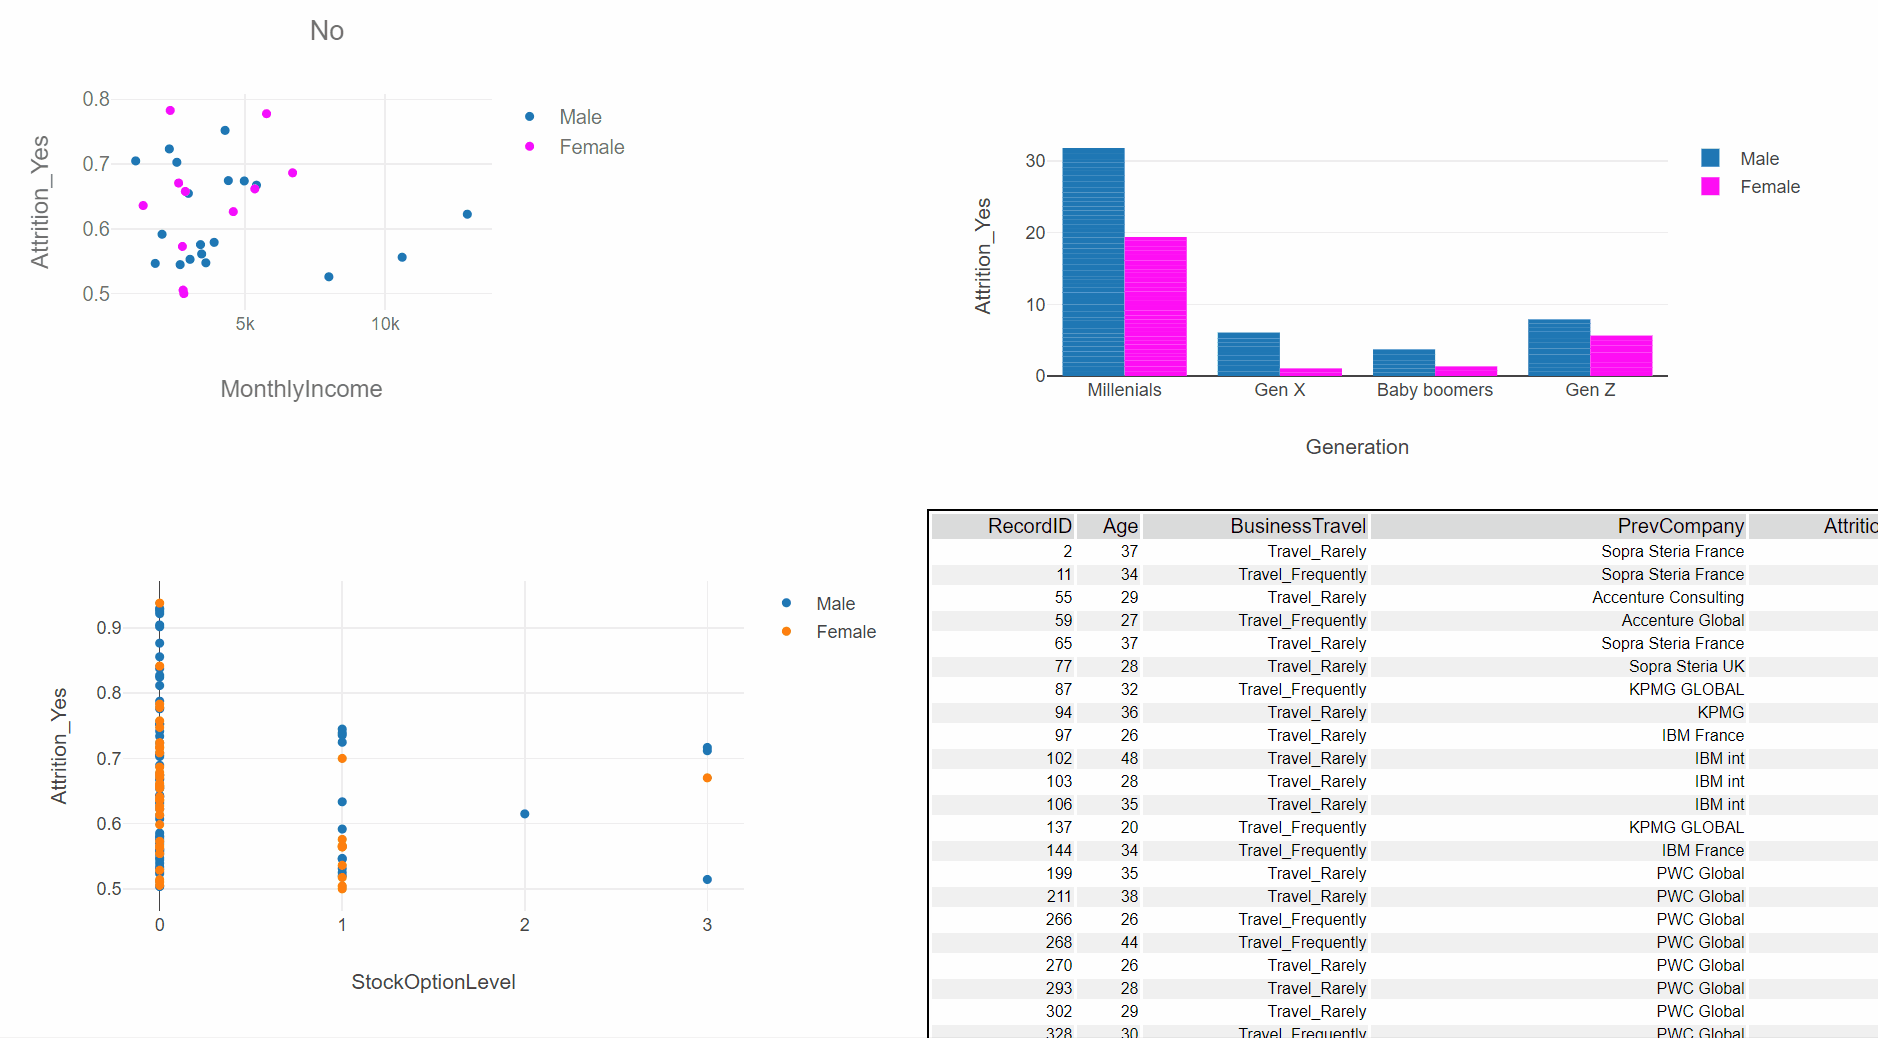Viewport: 1878px width, 1038px height.
Task: Click the cell showing Sopra Steria UK
Action: tap(1686, 666)
